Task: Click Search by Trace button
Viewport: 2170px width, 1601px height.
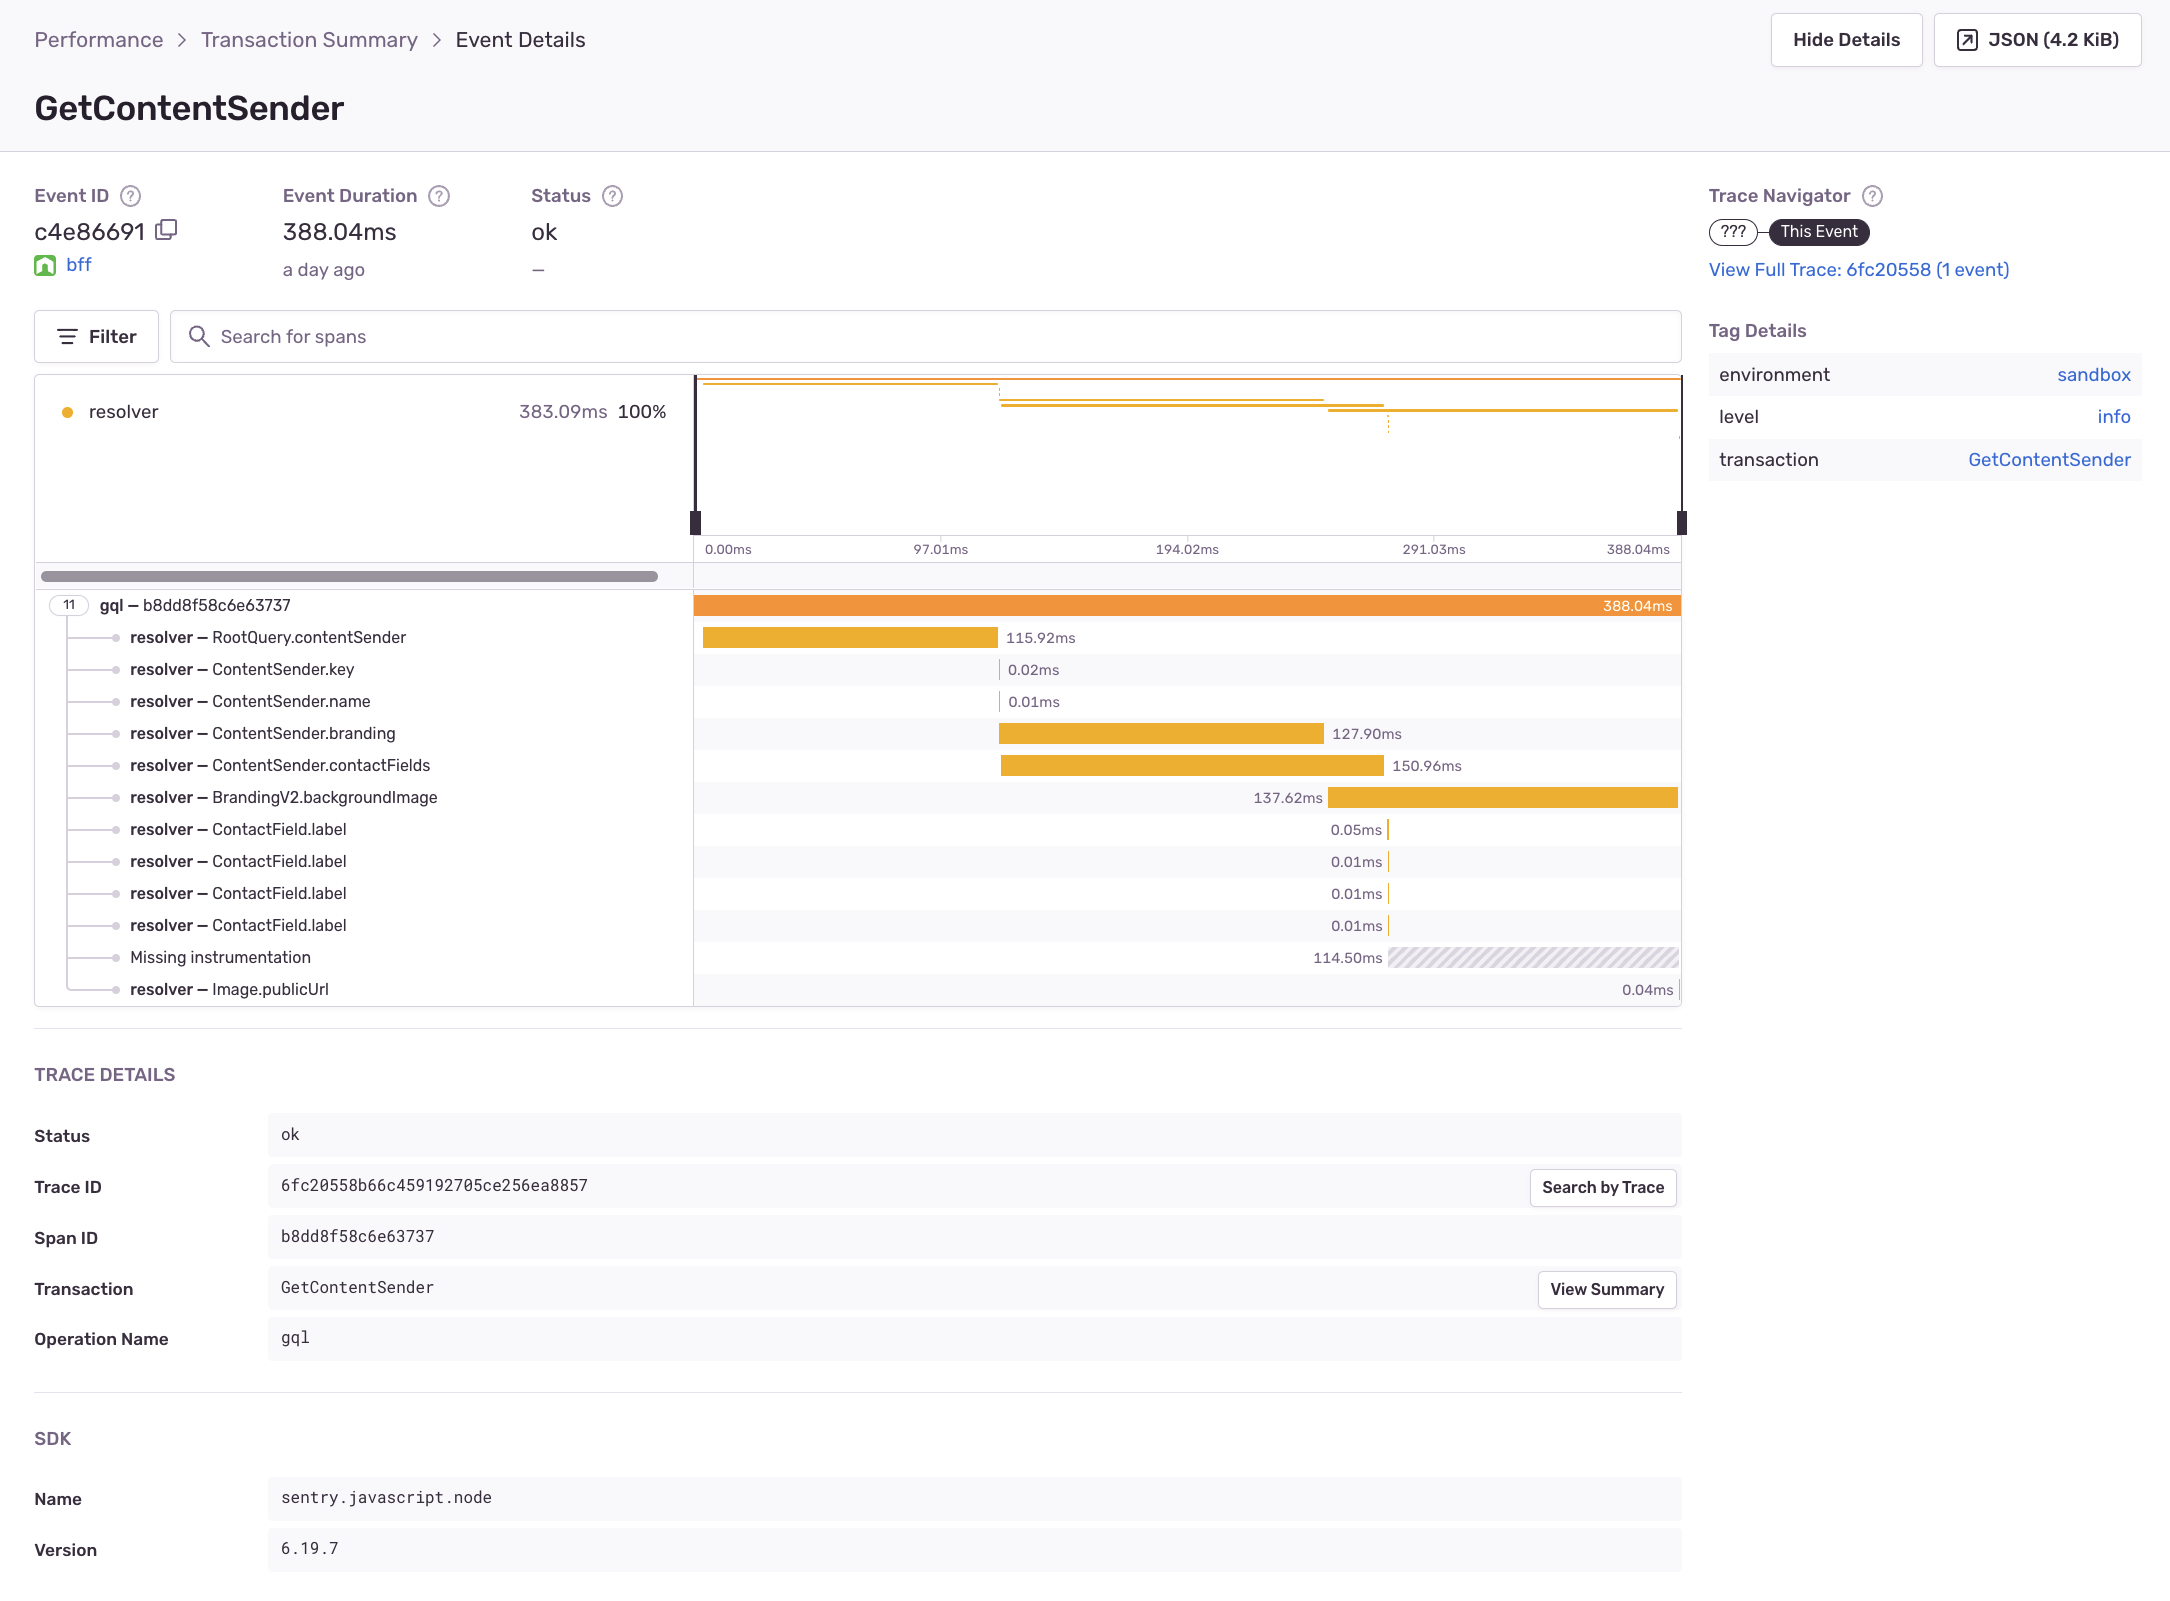Action: coord(1602,1187)
